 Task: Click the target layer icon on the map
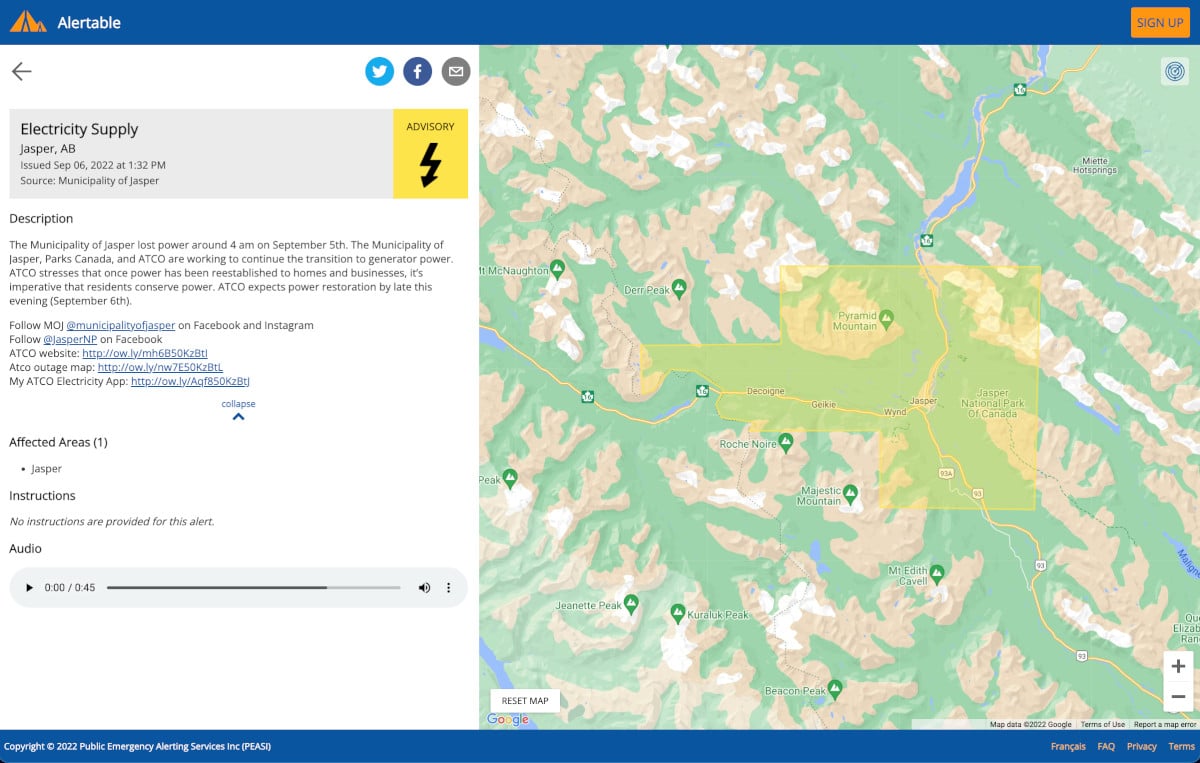[1175, 72]
